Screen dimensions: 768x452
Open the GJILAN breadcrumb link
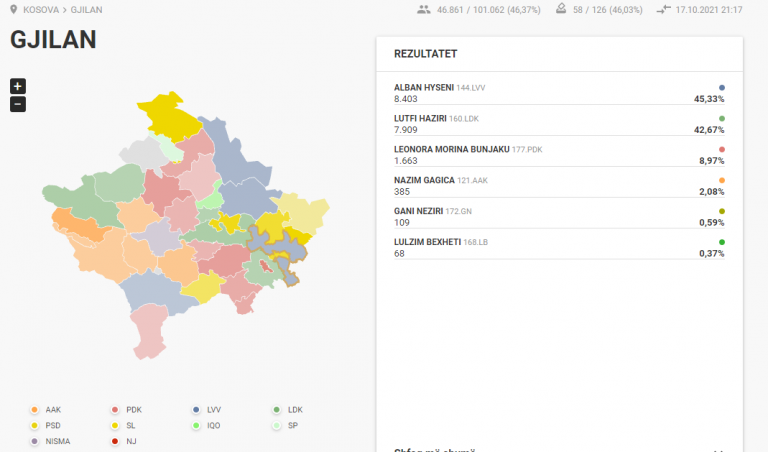pyautogui.click(x=86, y=10)
